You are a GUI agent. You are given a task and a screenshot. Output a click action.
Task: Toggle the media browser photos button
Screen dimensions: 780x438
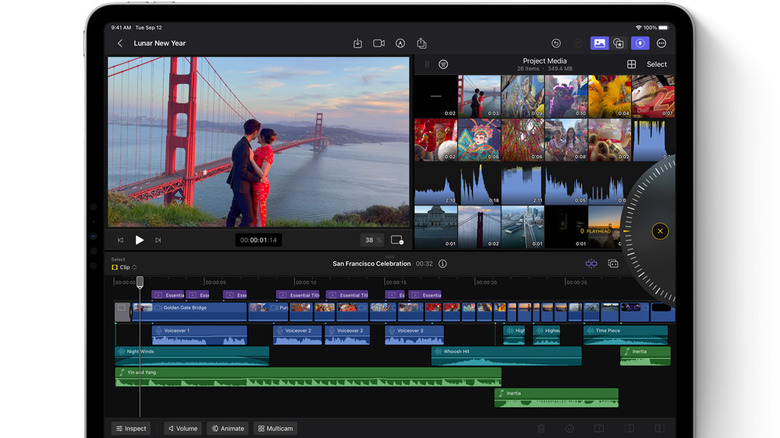point(599,43)
